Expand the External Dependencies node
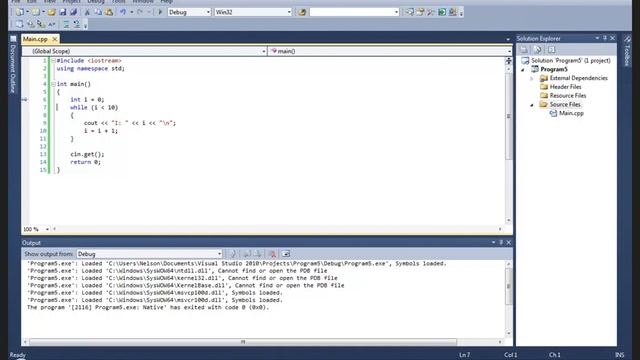The image size is (640, 360). [x=532, y=78]
